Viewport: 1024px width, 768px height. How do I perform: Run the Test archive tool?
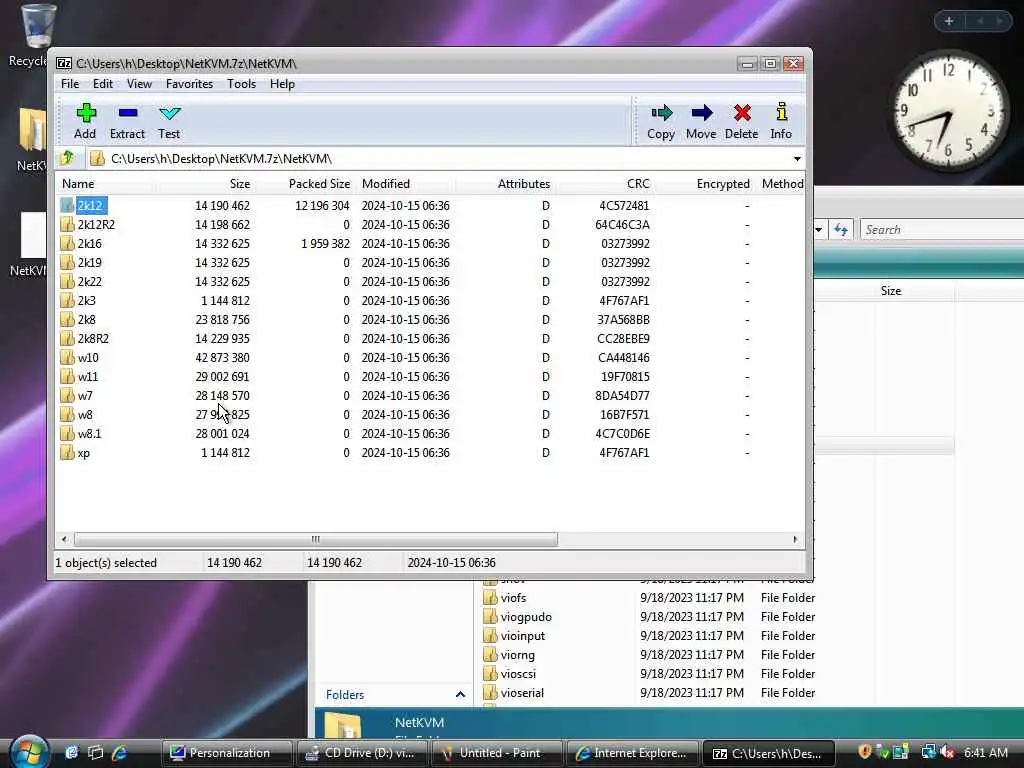coord(169,121)
